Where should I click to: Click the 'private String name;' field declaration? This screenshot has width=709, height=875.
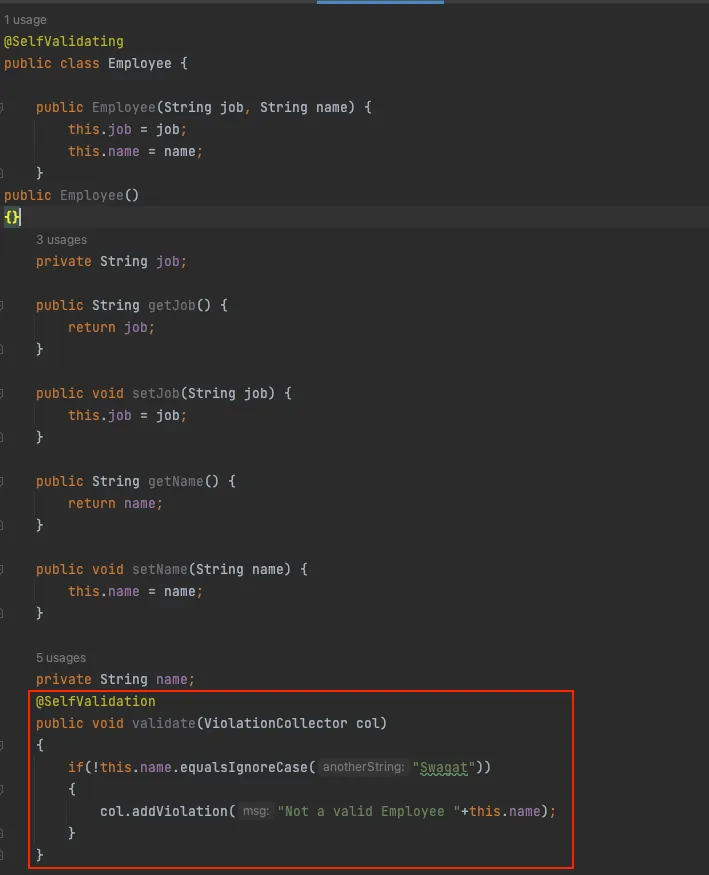115,679
